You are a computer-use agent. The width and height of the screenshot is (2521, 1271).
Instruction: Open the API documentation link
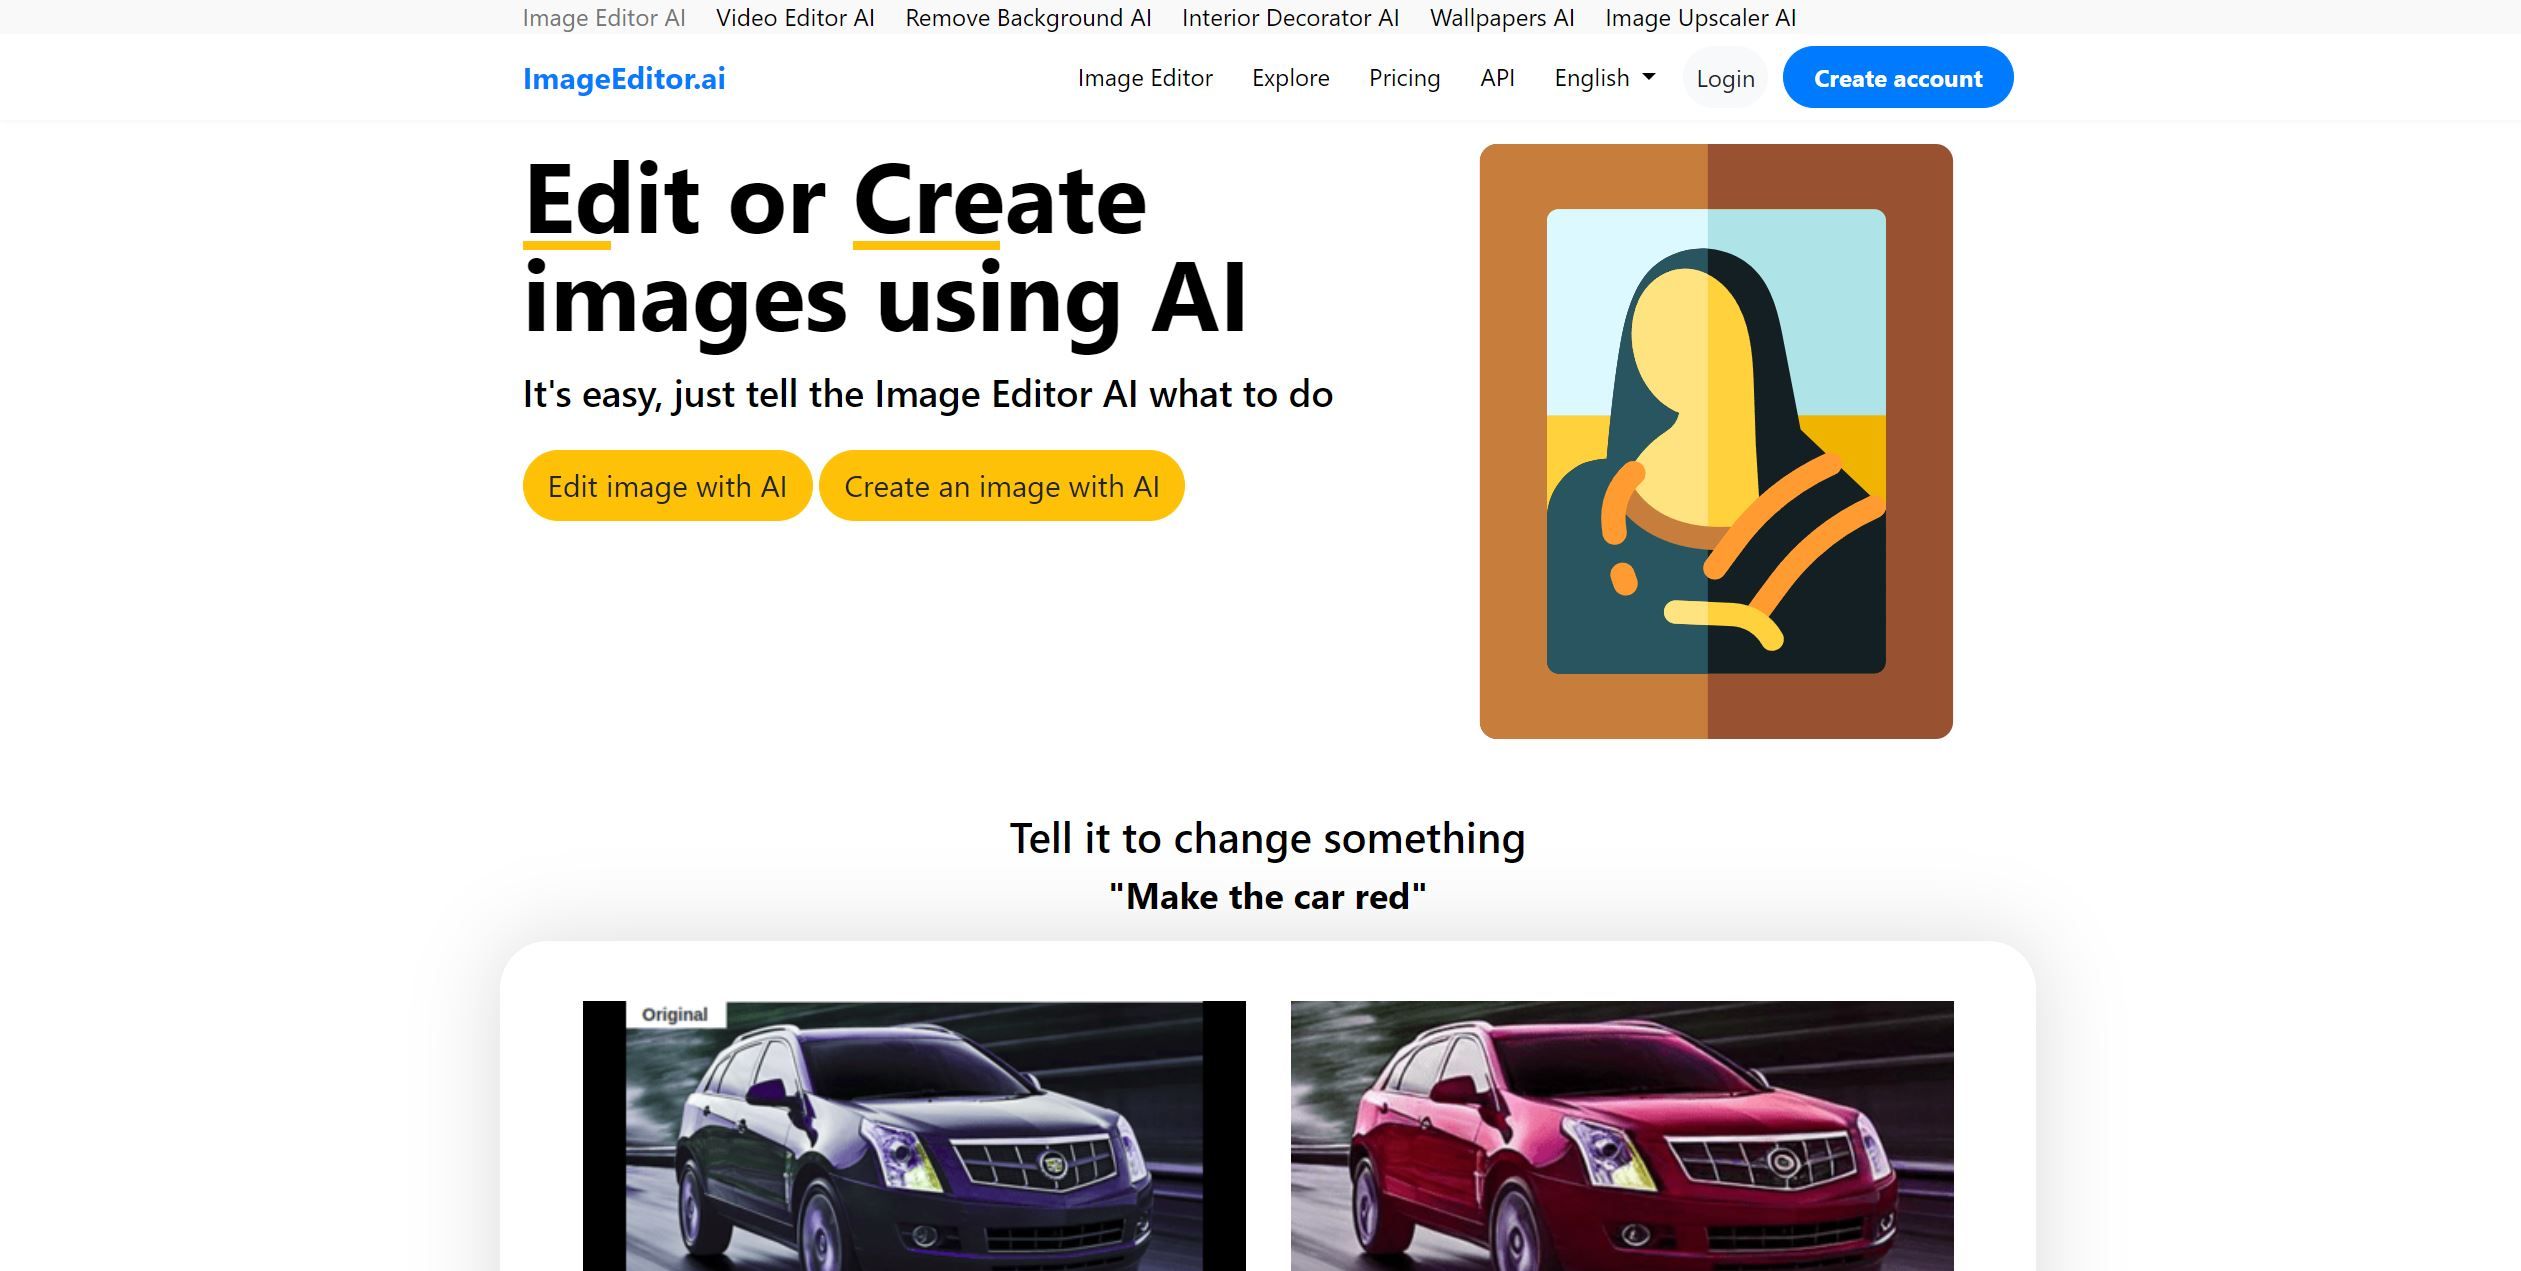click(x=1497, y=77)
